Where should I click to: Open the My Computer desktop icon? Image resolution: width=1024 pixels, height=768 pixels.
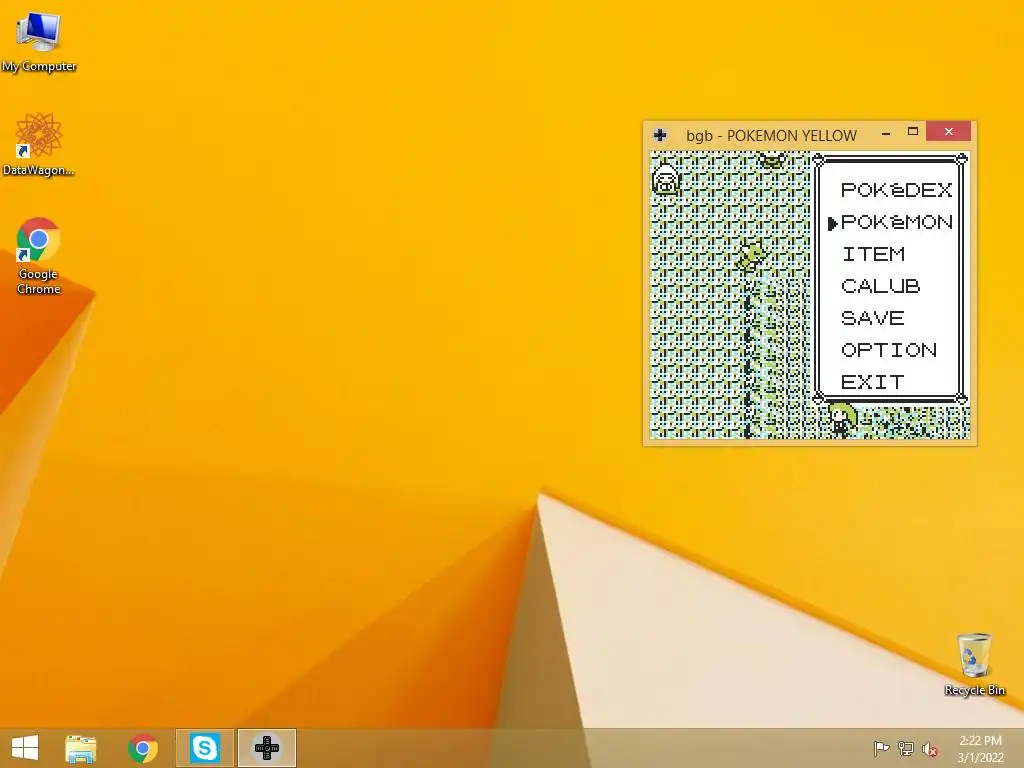pyautogui.click(x=39, y=41)
